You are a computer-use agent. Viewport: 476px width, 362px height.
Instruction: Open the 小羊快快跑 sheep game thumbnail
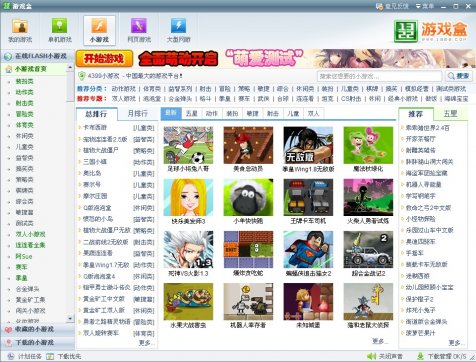tap(248, 197)
